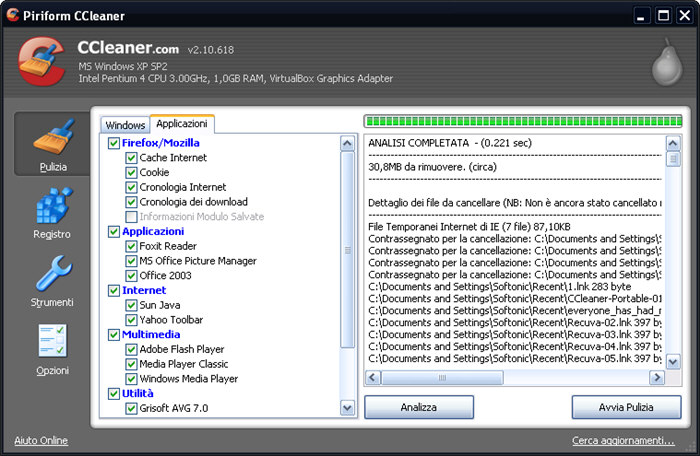Uncheck the Internet group checkbox
Viewport: 700px width, 456px height.
tap(113, 290)
